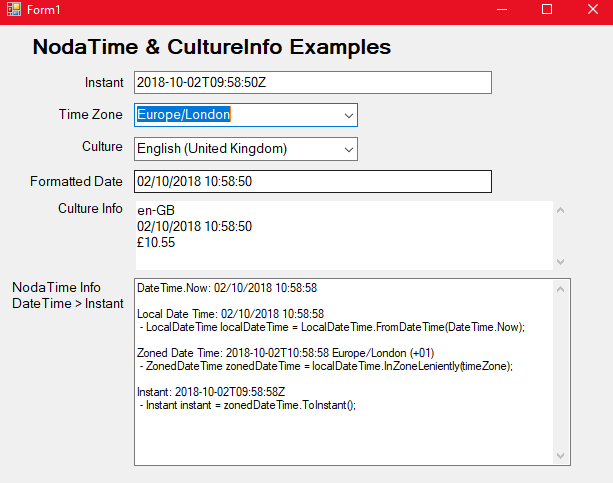Click the LocalDateTime.FromDateTime code line

pos(332,327)
